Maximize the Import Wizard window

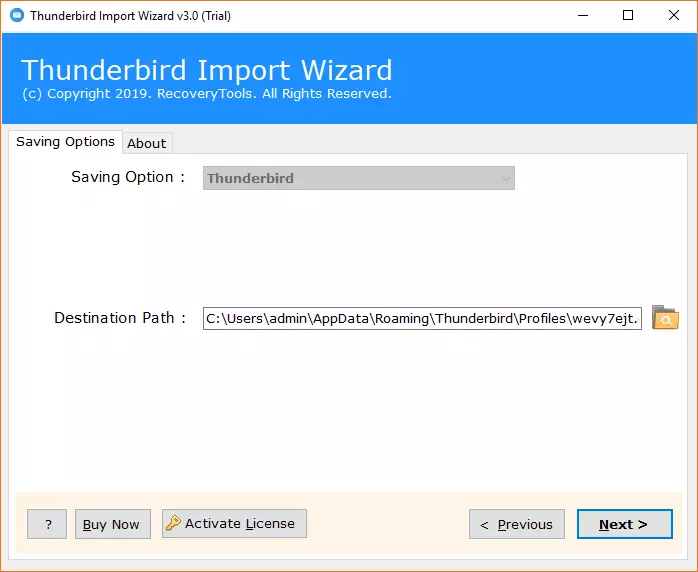point(628,16)
